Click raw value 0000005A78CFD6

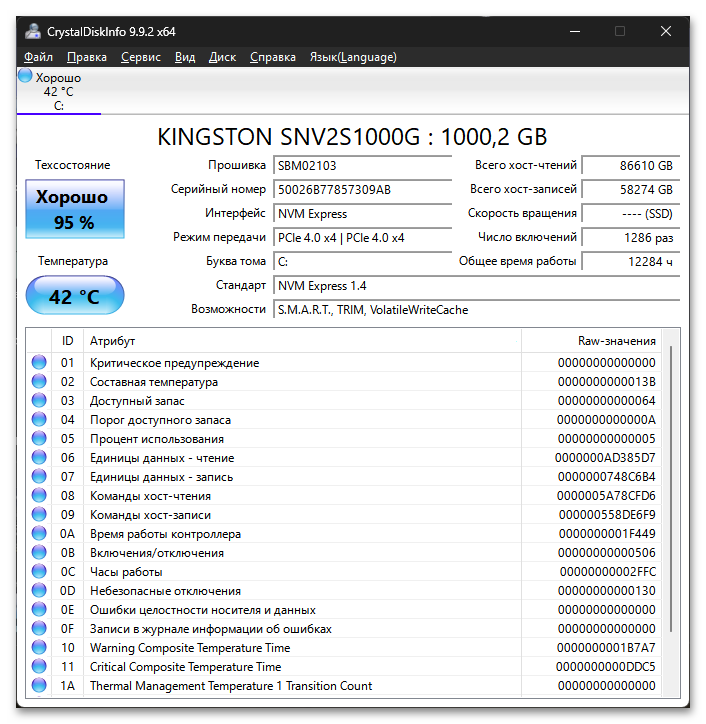(x=606, y=495)
